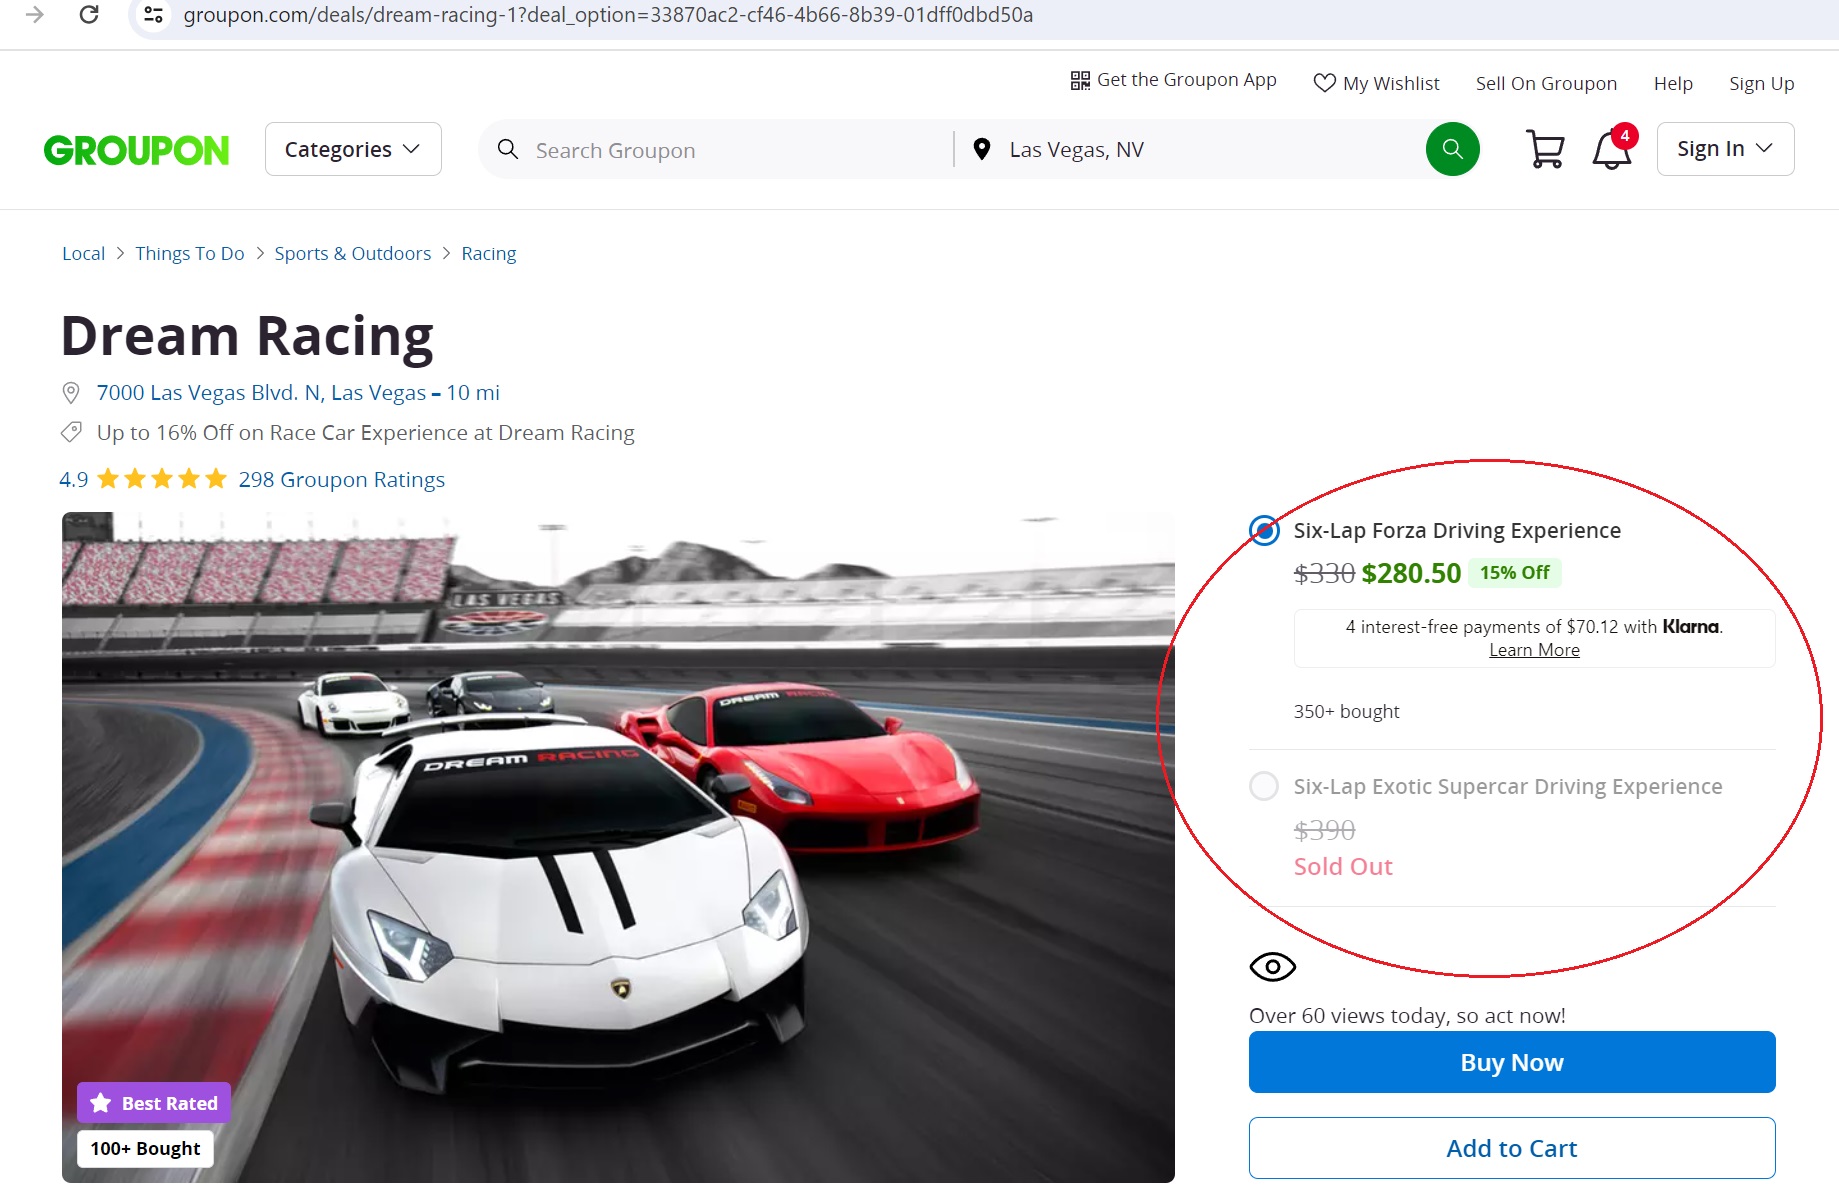Click the green search button
The image size is (1839, 1196).
pyautogui.click(x=1452, y=149)
